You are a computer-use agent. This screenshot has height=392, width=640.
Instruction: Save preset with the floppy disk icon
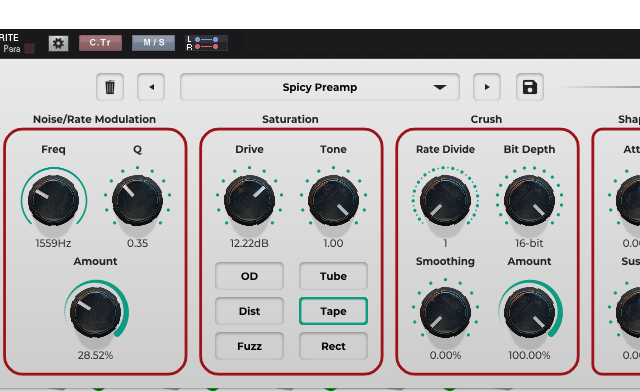[530, 87]
